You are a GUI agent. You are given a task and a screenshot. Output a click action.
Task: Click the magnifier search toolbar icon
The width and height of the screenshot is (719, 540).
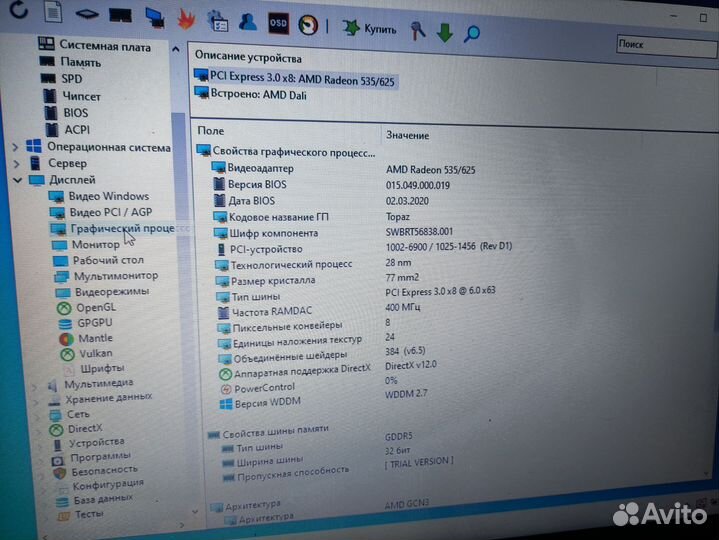[471, 34]
